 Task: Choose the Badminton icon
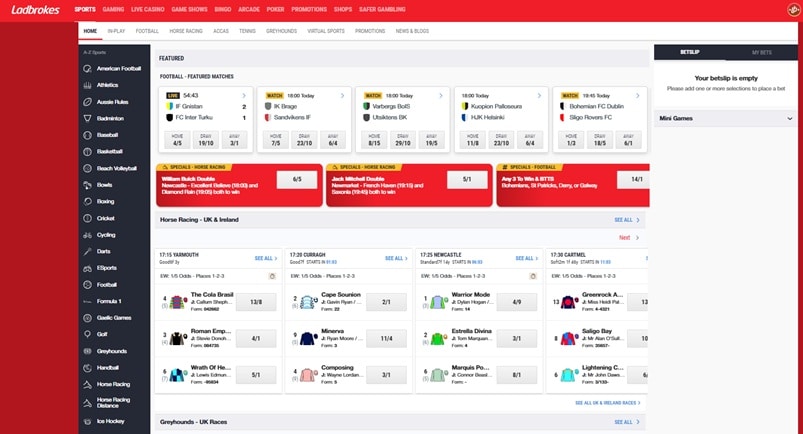point(88,118)
